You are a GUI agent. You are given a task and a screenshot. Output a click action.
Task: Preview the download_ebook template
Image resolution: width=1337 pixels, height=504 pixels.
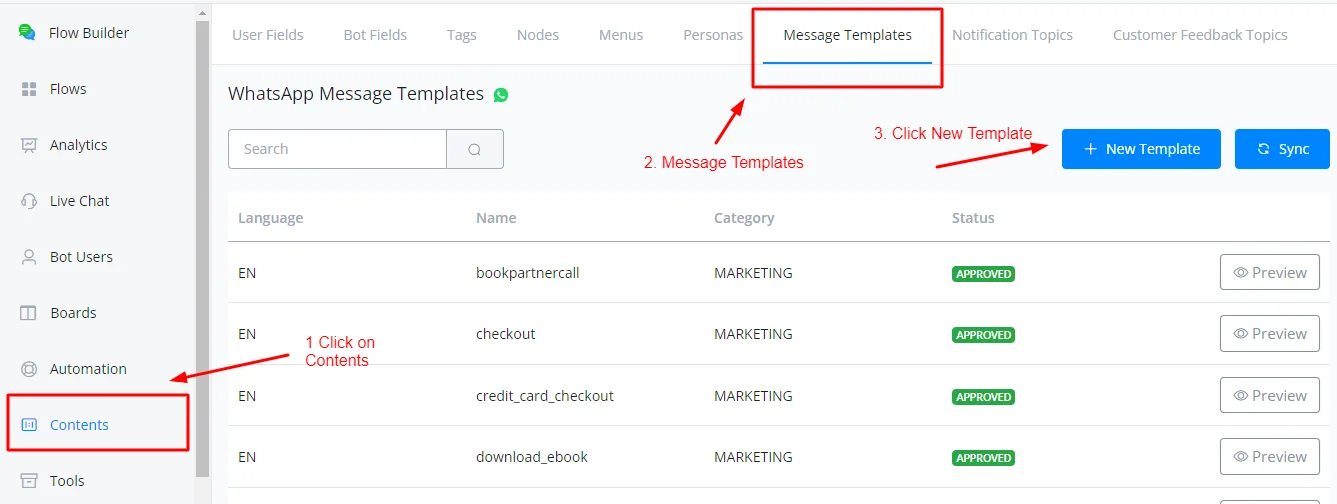(1270, 456)
